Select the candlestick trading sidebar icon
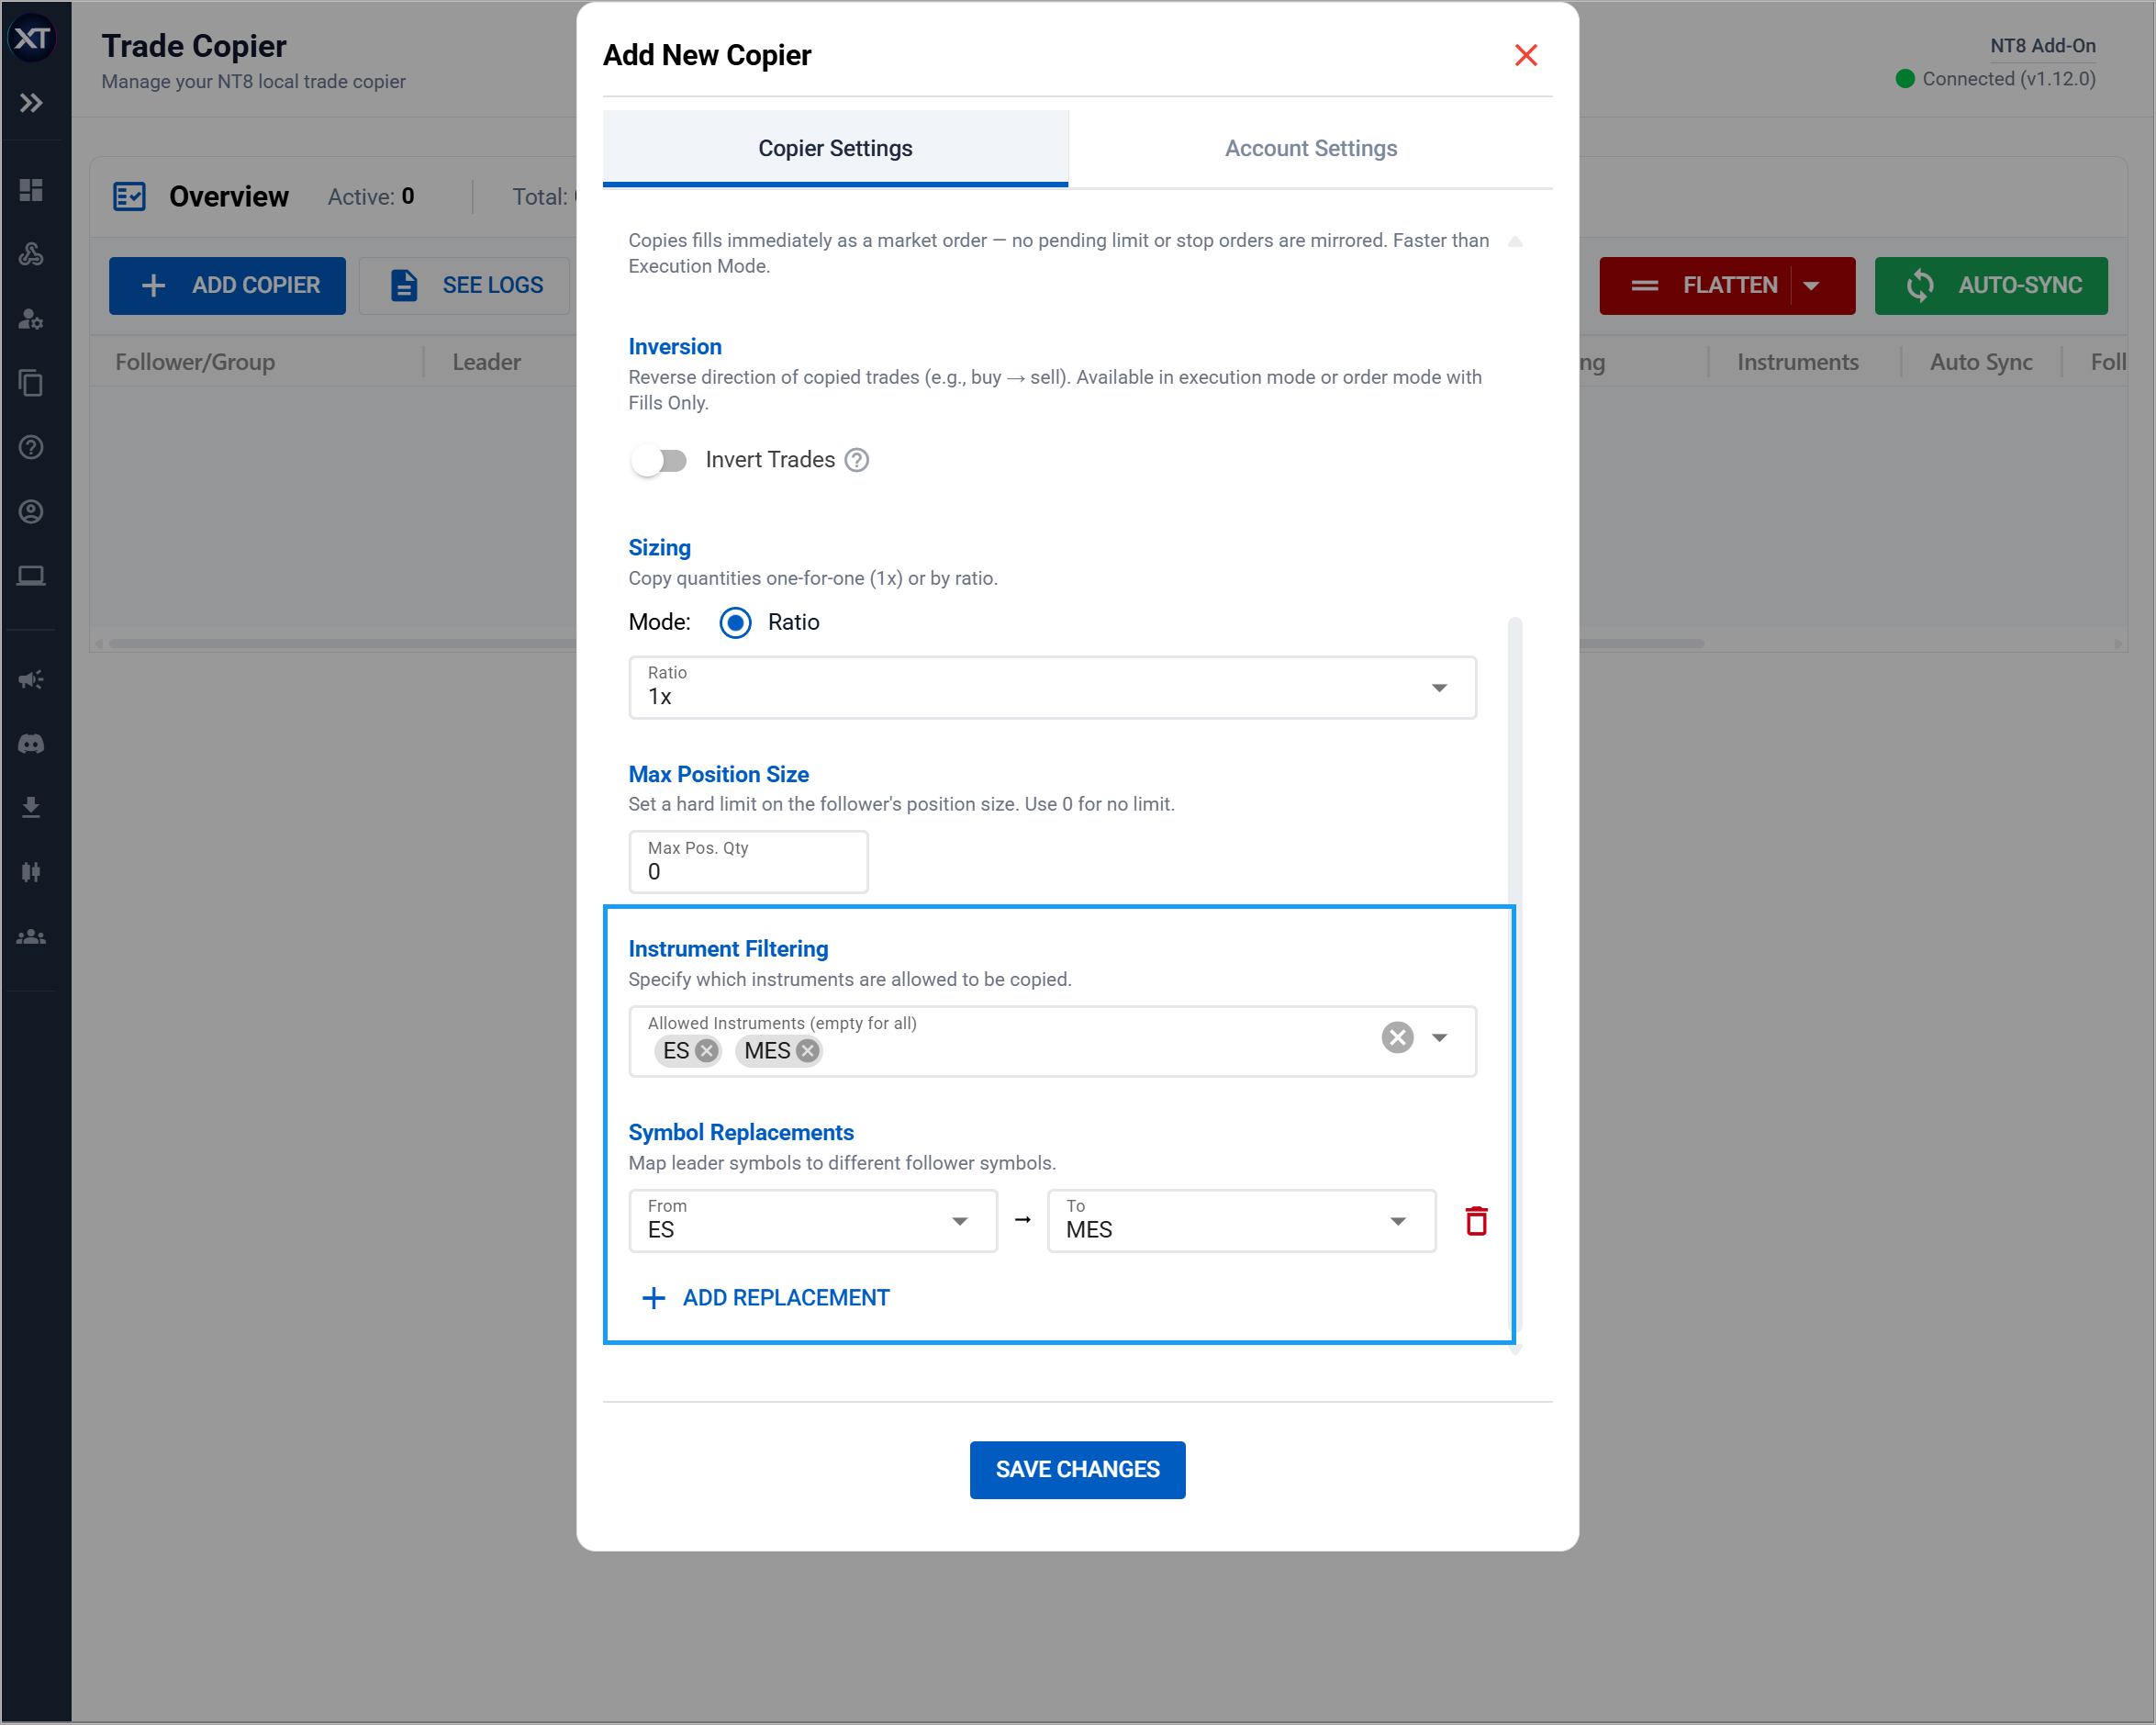Viewport: 2156px width, 1725px height. [31, 871]
